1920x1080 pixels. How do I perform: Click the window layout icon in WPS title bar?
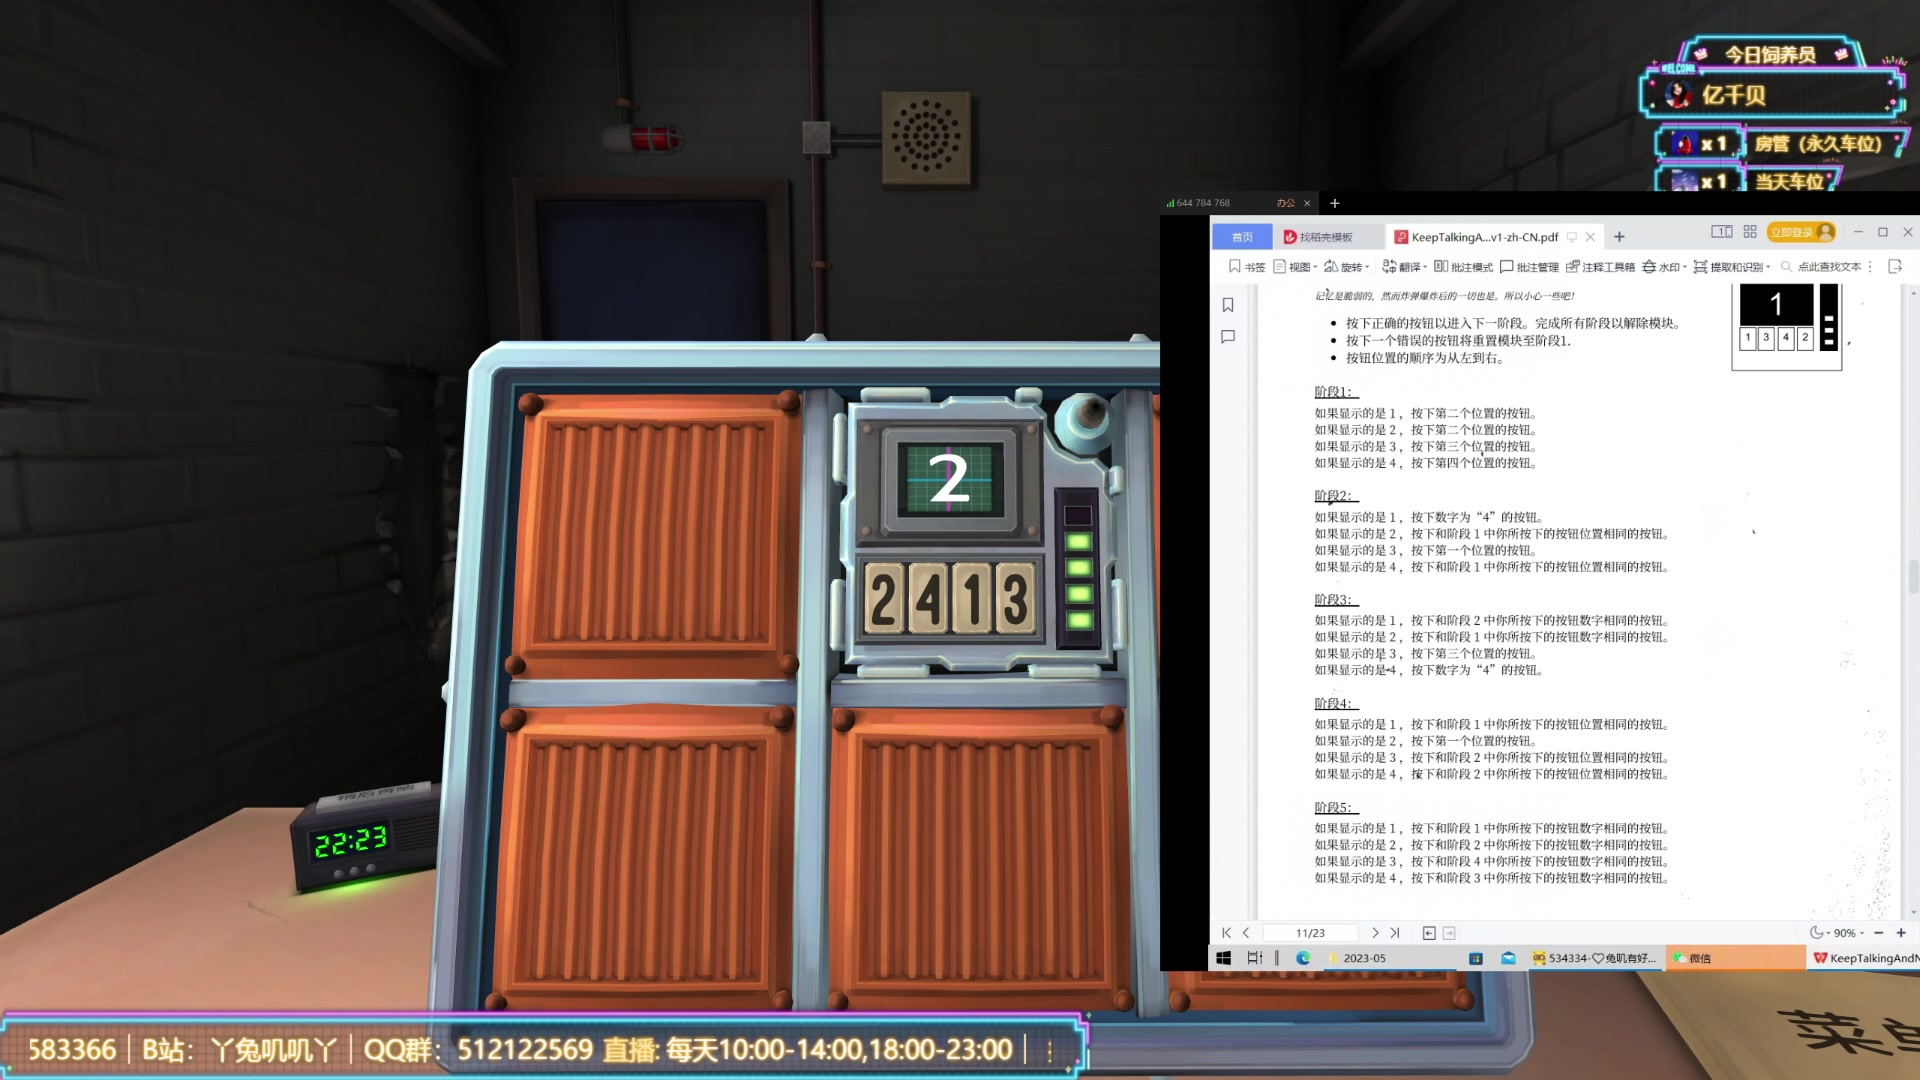point(1721,232)
